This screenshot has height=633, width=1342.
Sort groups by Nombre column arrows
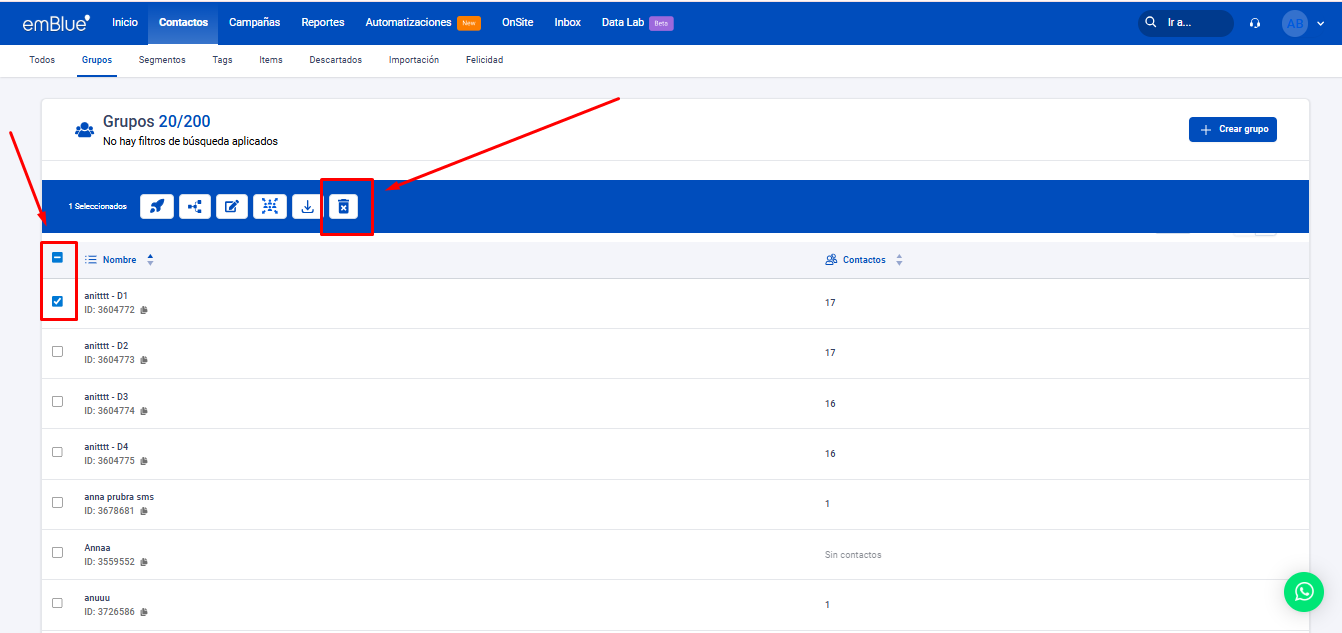(x=150, y=260)
